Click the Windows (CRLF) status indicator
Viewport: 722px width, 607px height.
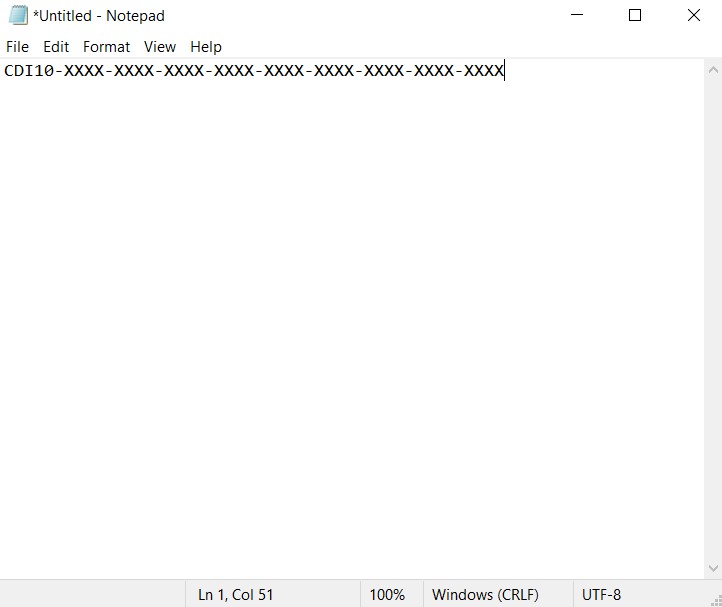tap(485, 595)
